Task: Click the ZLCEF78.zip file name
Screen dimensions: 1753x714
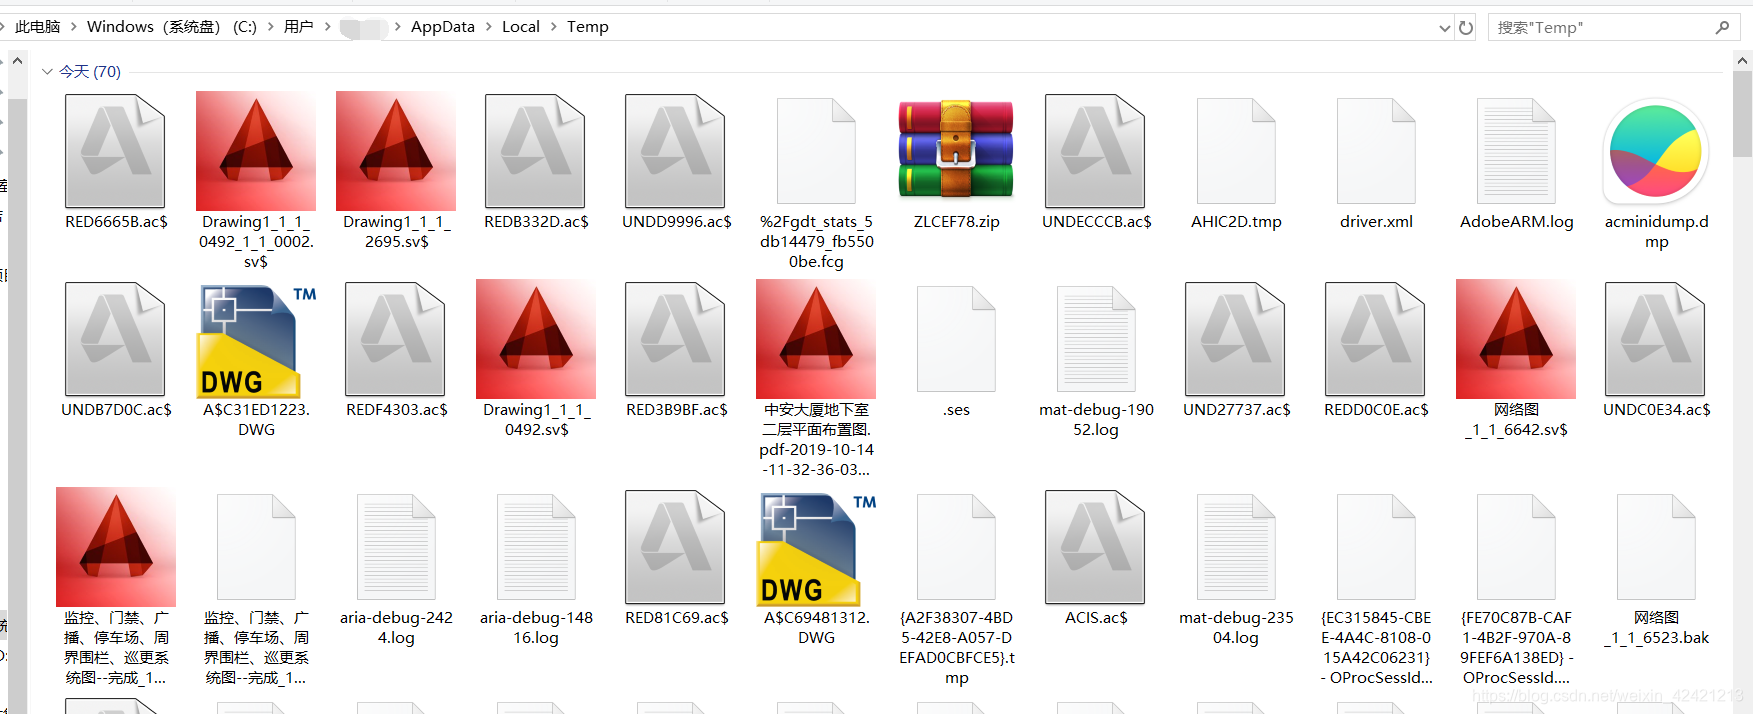Action: click(x=956, y=222)
